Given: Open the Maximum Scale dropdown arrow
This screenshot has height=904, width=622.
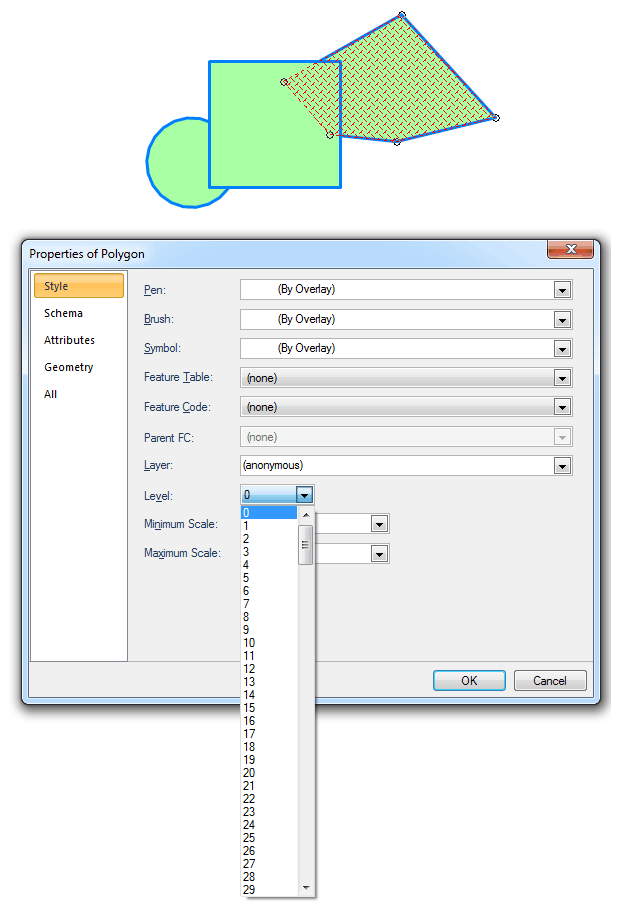Looking at the screenshot, I should point(379,555).
